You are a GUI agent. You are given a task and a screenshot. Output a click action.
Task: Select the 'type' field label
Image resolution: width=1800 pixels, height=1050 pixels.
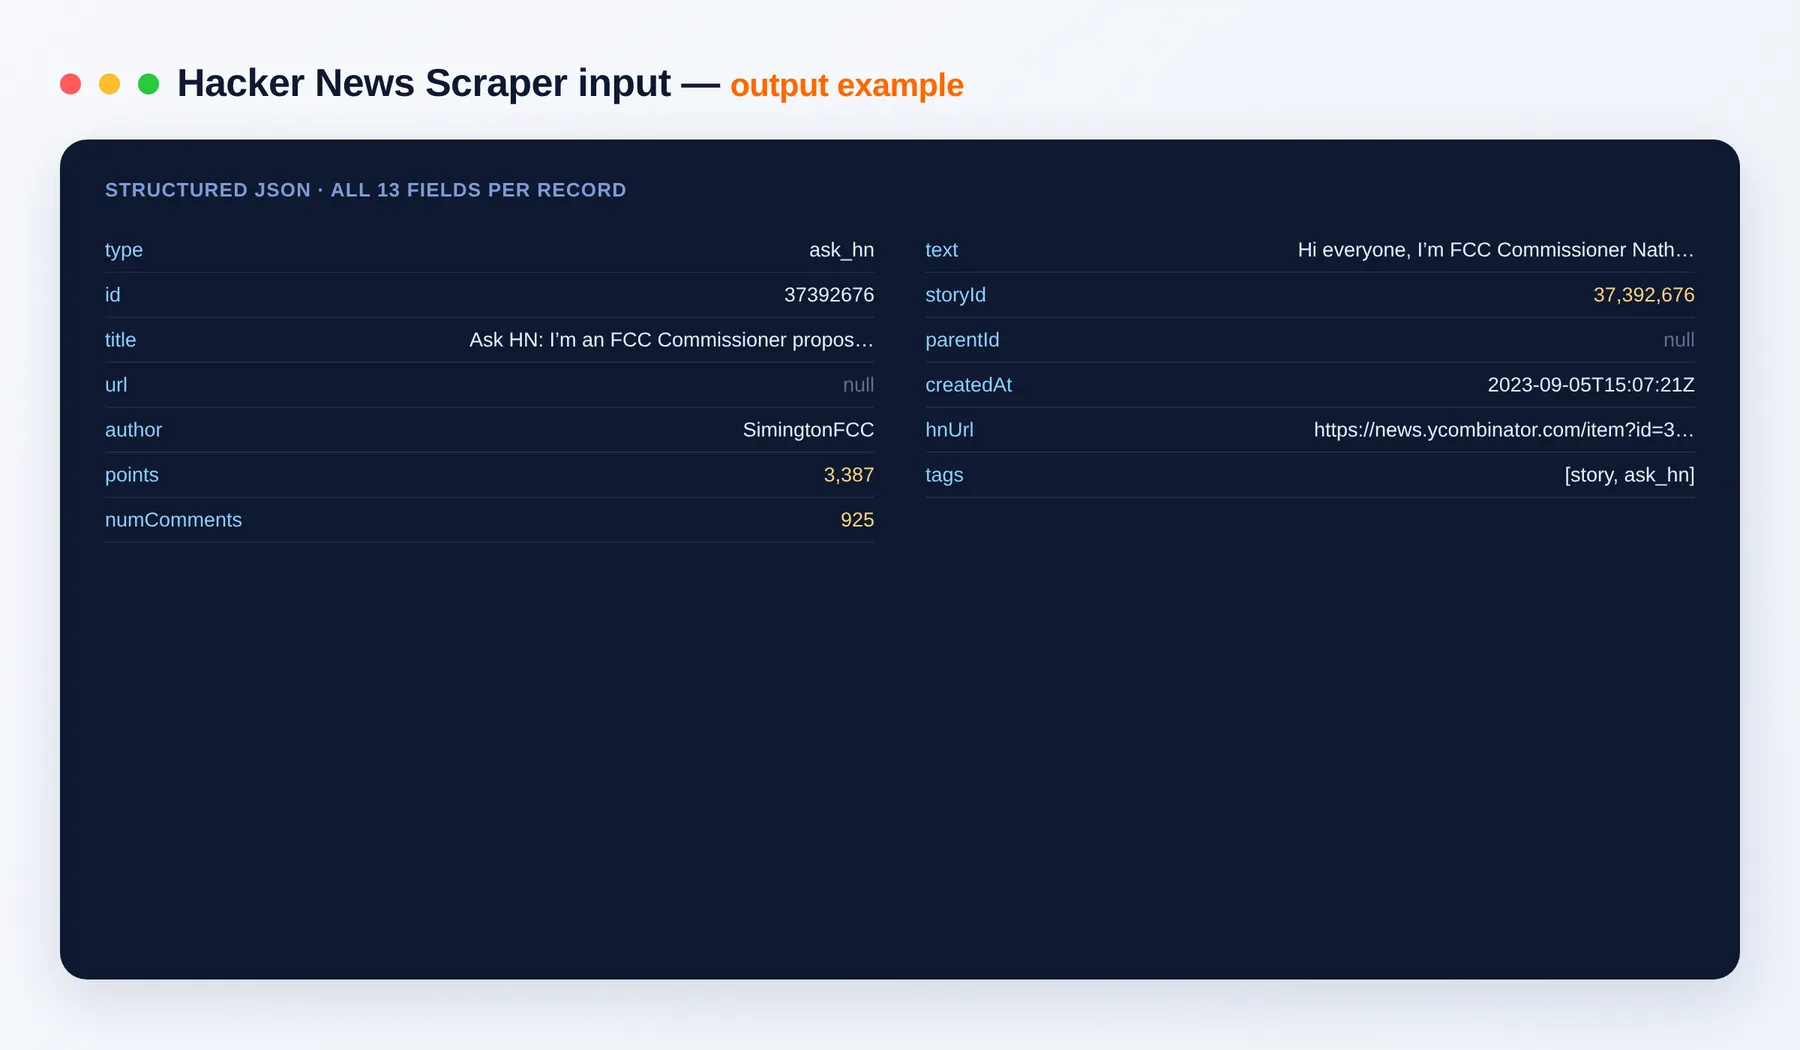124,250
